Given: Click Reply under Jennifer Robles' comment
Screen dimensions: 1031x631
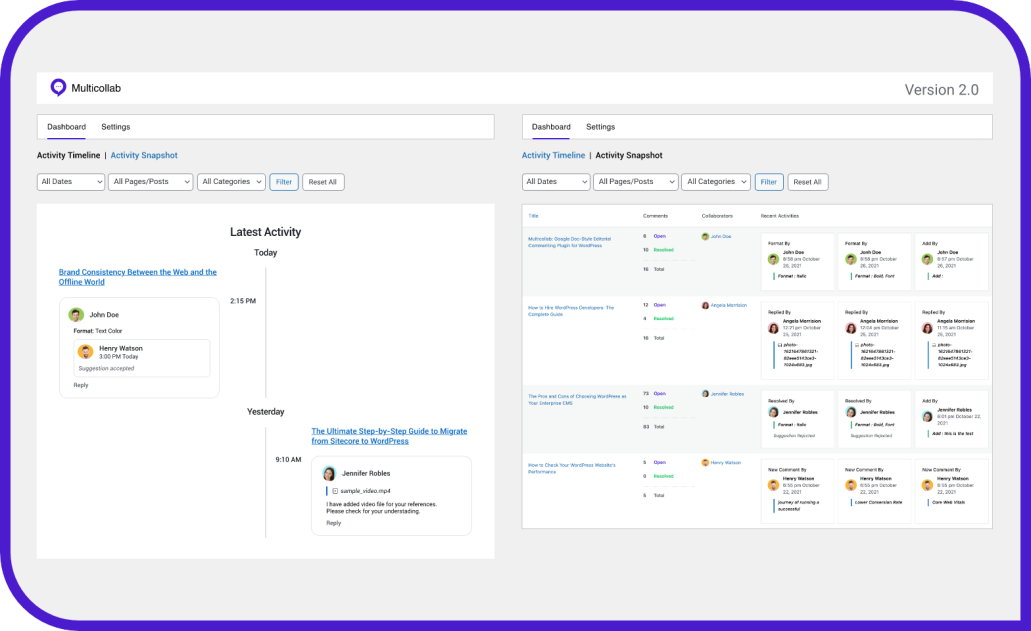Looking at the screenshot, I should [x=334, y=523].
